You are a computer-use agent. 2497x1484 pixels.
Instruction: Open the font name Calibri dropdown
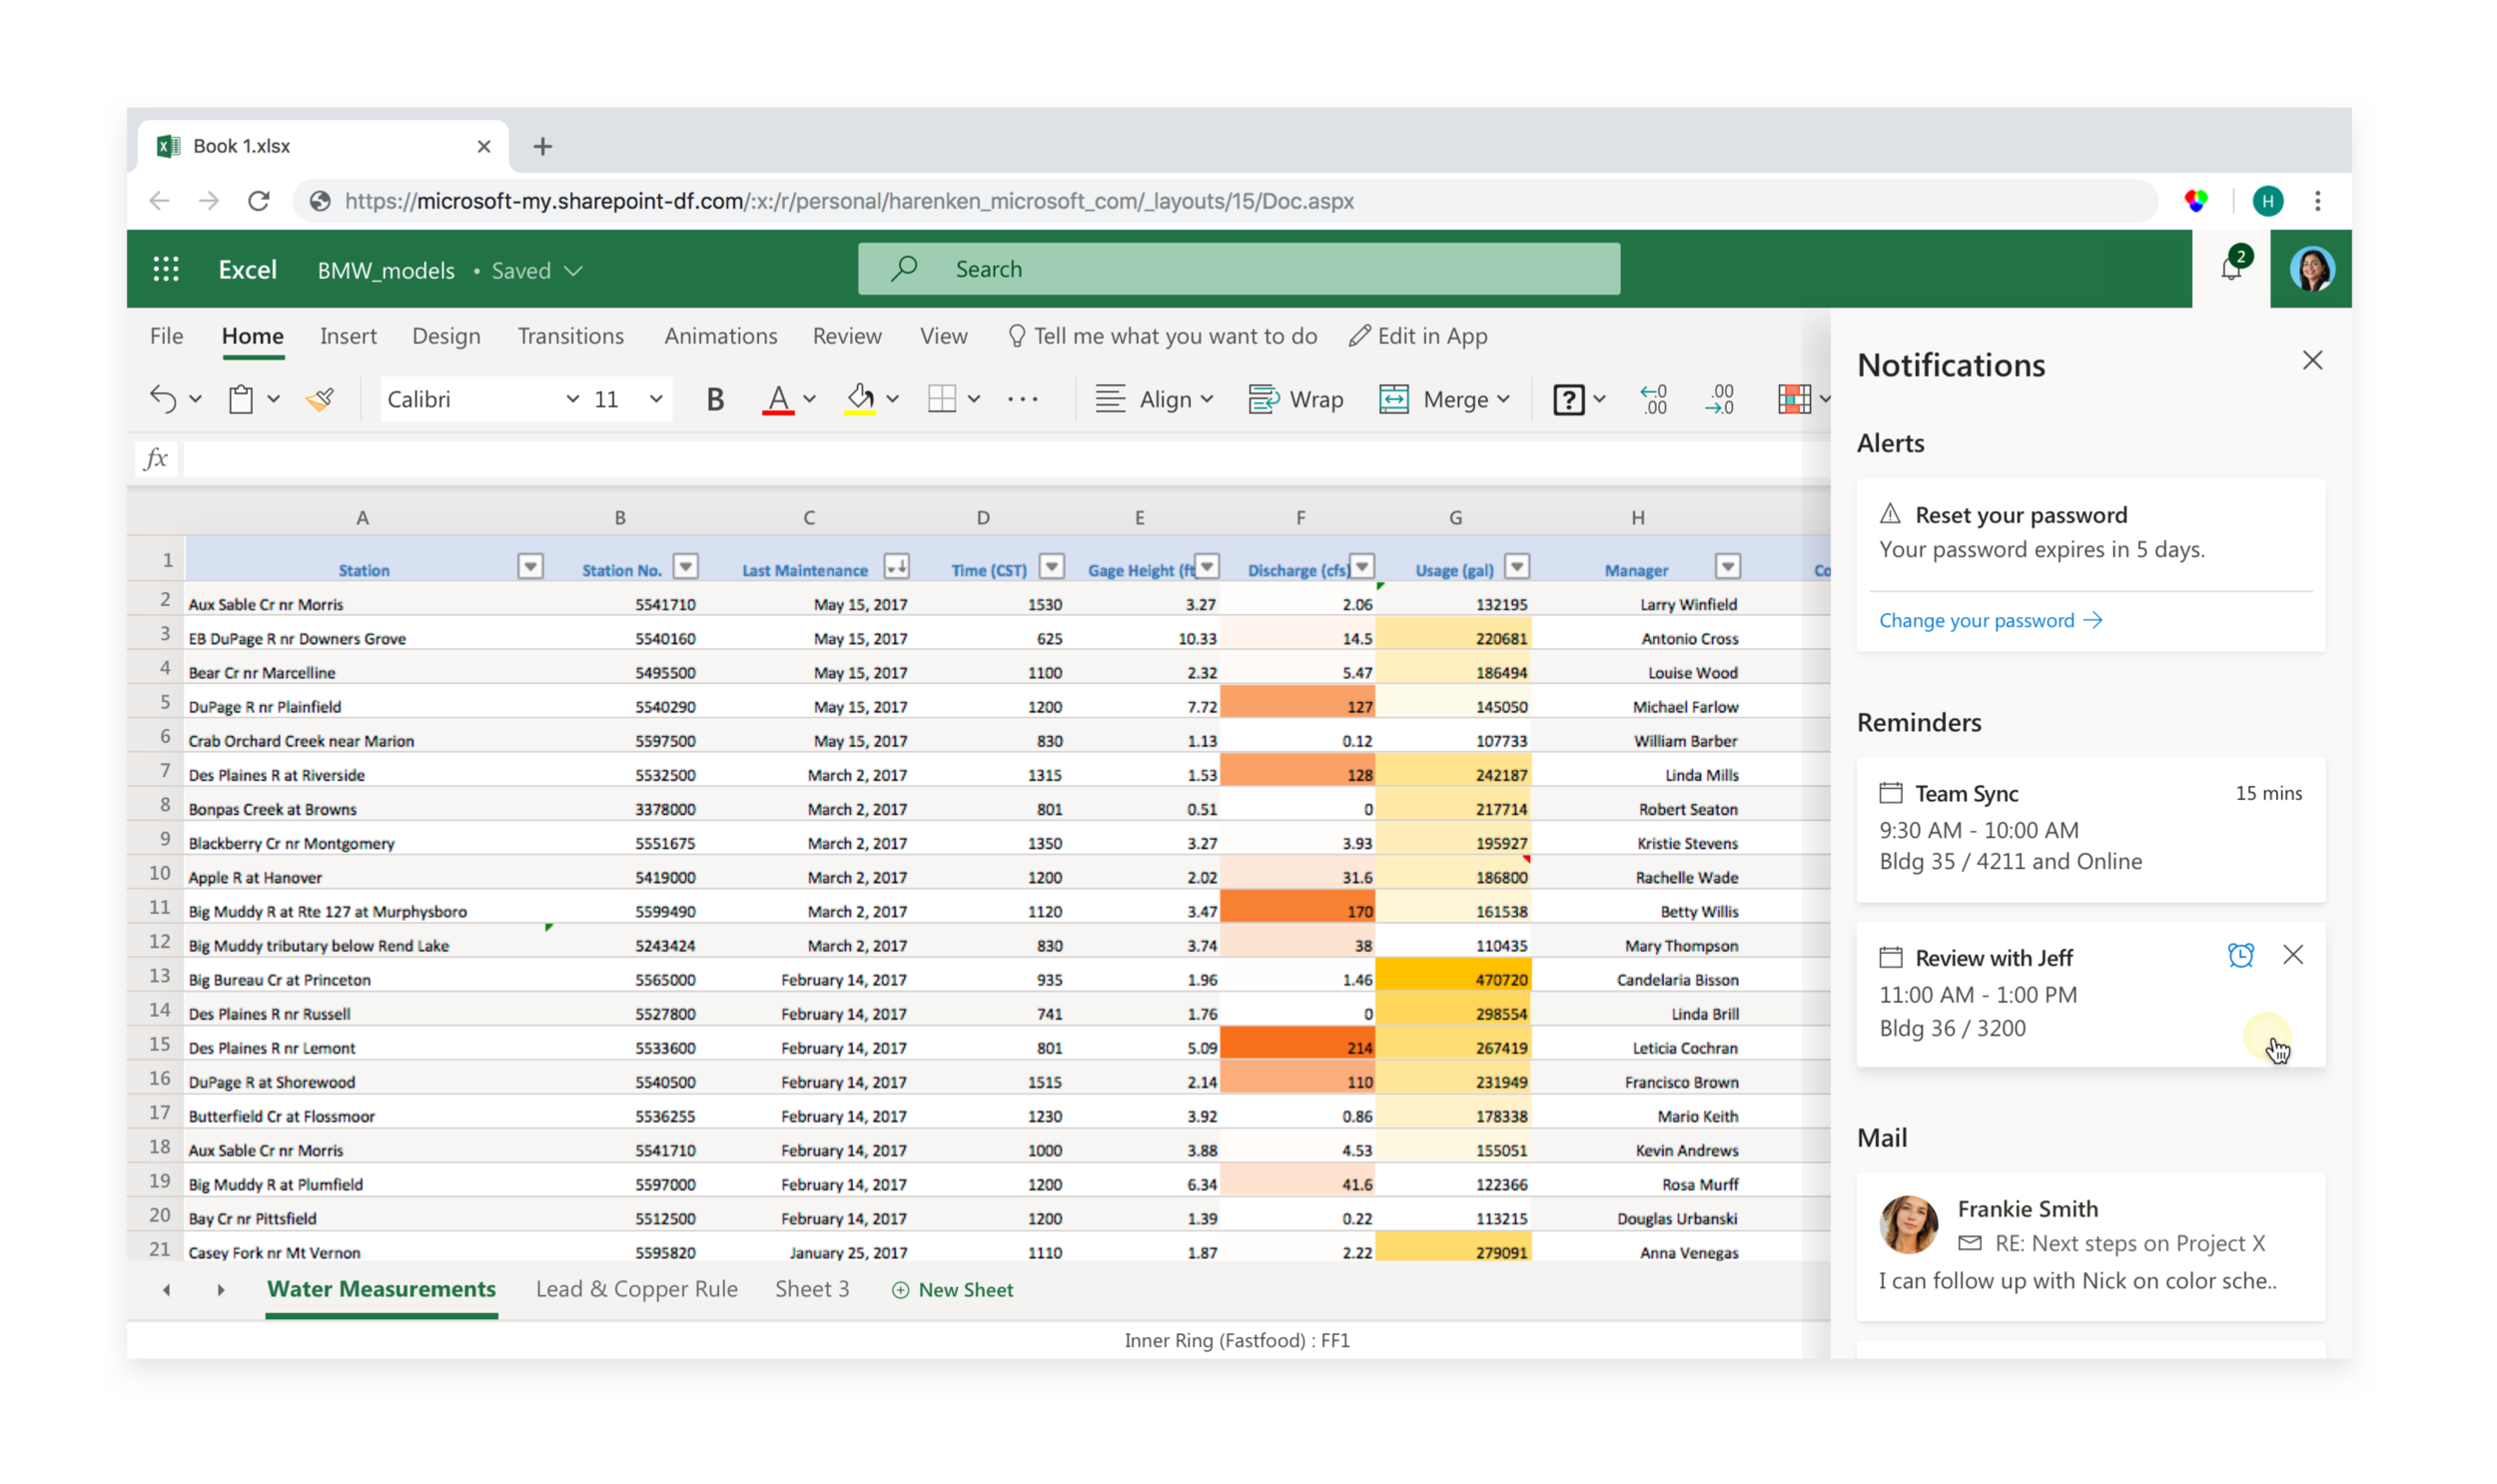point(573,399)
